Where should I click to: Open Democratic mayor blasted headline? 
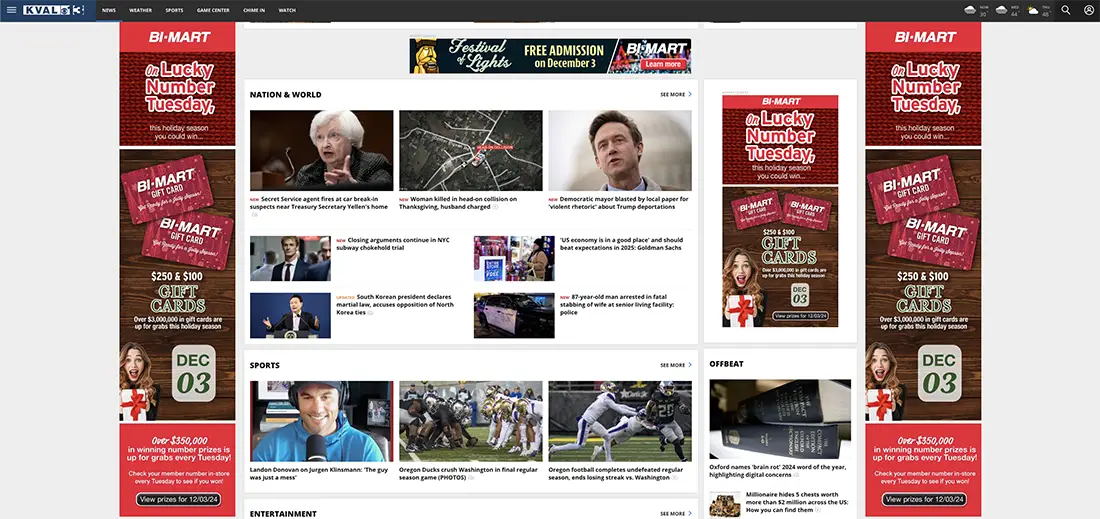coord(618,203)
